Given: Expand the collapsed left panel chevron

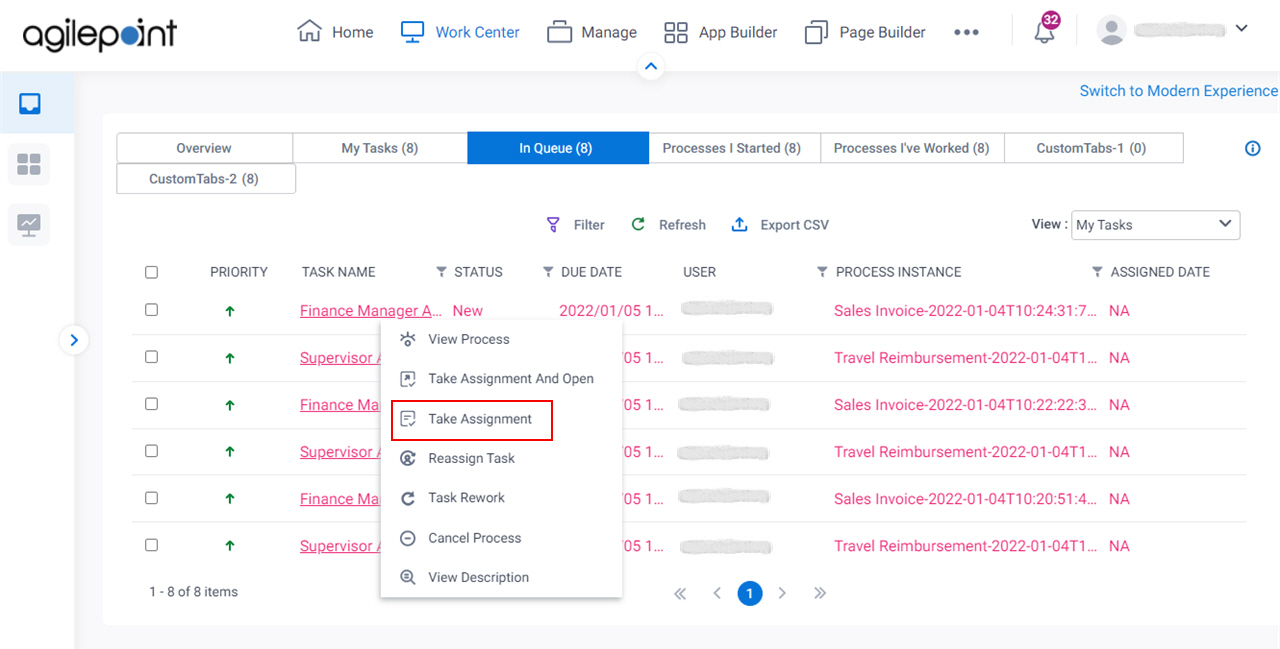Looking at the screenshot, I should coord(74,340).
